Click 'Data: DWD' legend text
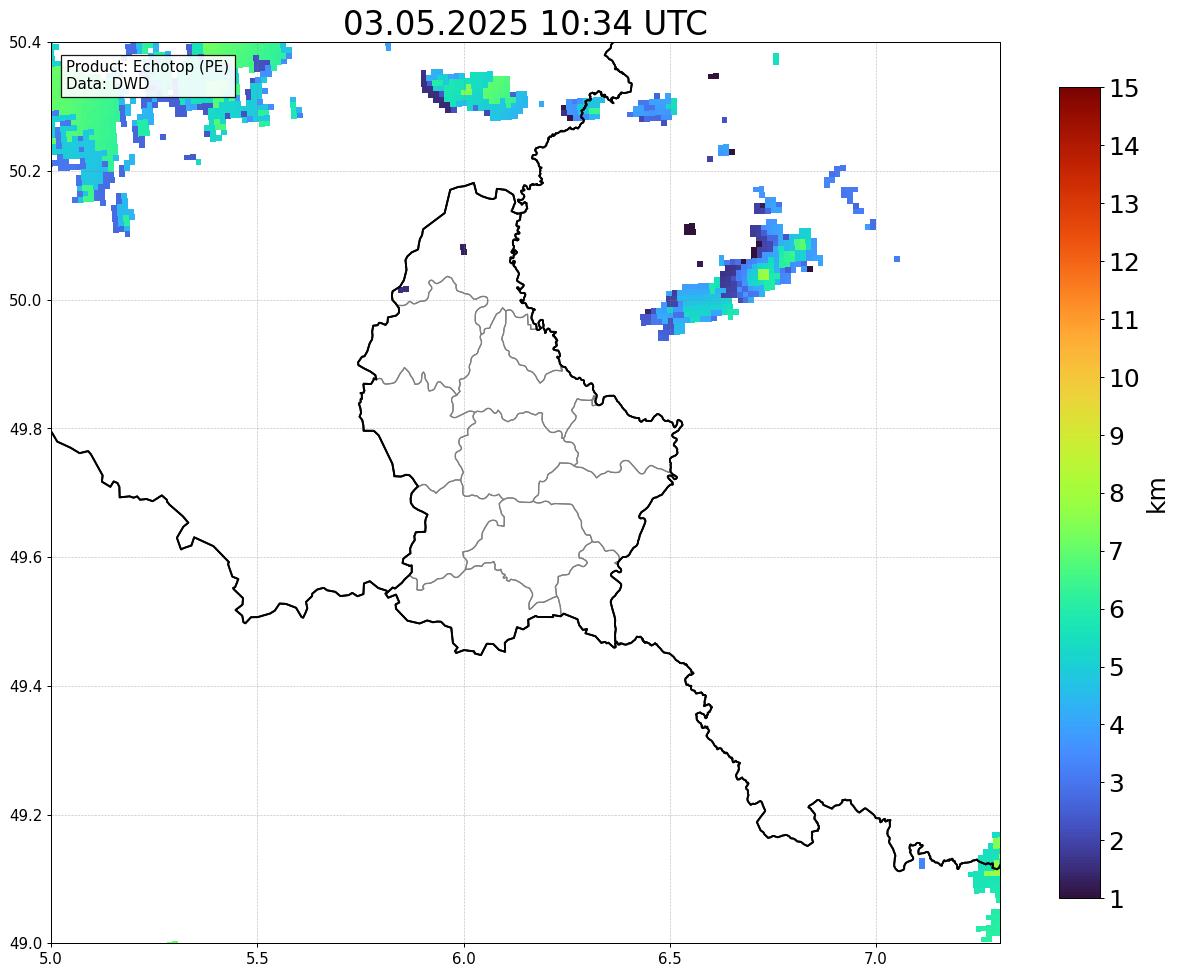Screen dimensions: 1178x976 click(x=107, y=83)
